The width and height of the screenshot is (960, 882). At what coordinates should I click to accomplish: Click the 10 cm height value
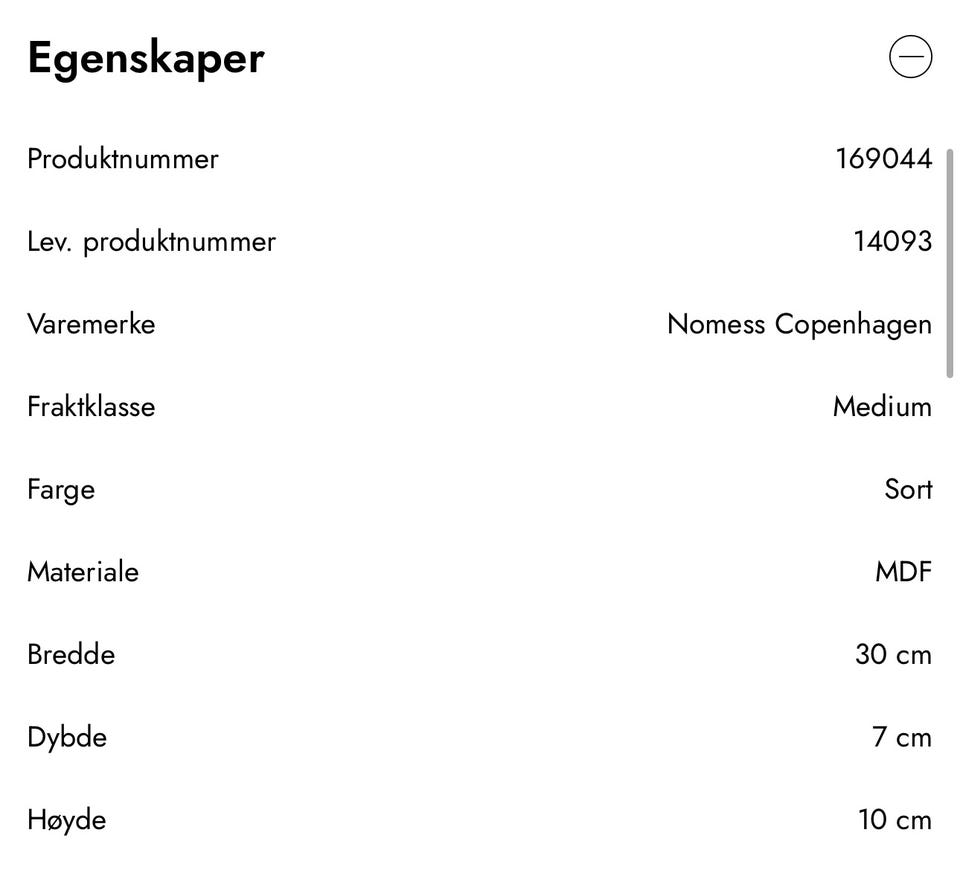[895, 820]
